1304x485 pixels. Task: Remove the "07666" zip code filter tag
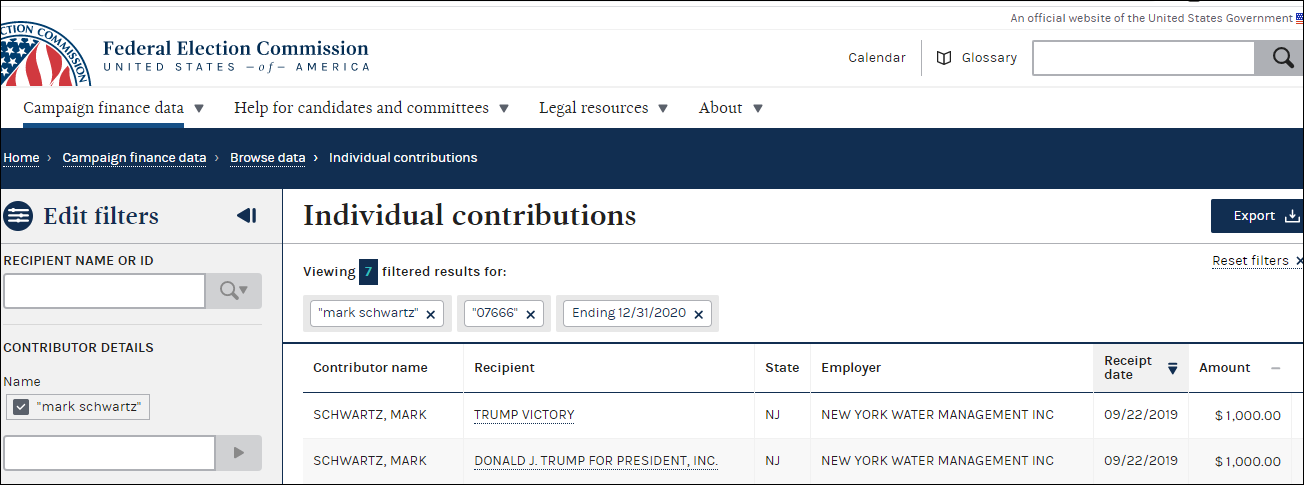click(531, 314)
